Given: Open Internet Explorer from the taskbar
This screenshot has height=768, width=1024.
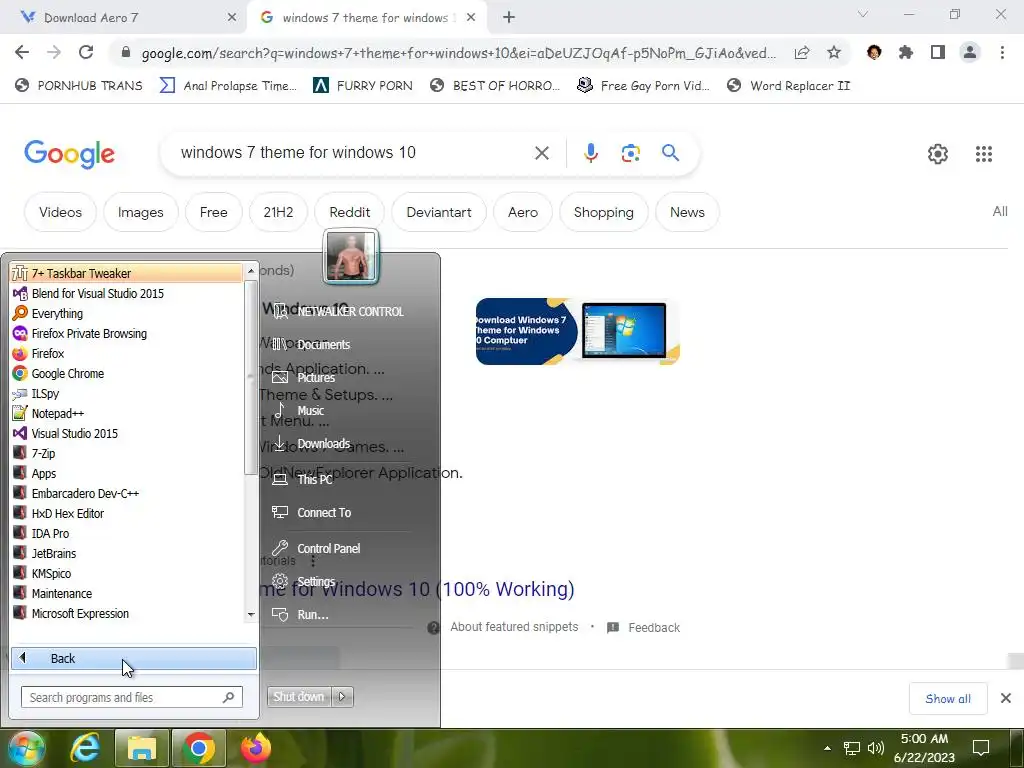Looking at the screenshot, I should pos(85,748).
